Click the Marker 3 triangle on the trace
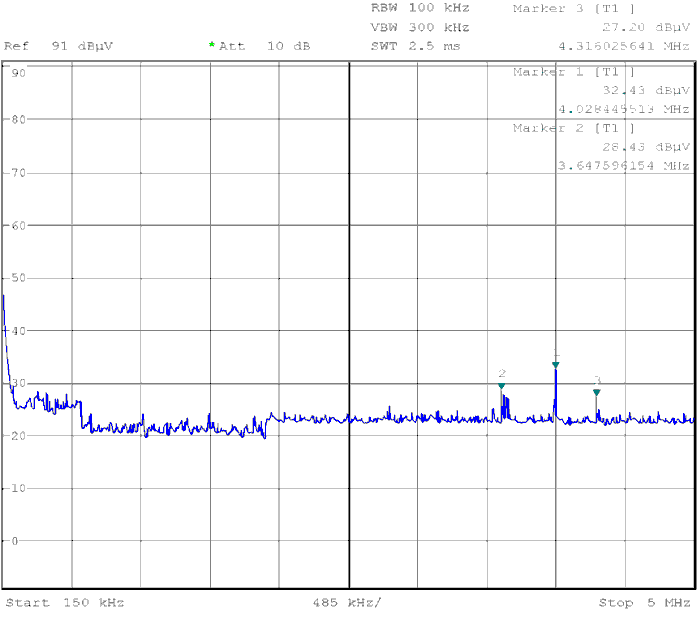The image size is (697, 619). pos(597,392)
